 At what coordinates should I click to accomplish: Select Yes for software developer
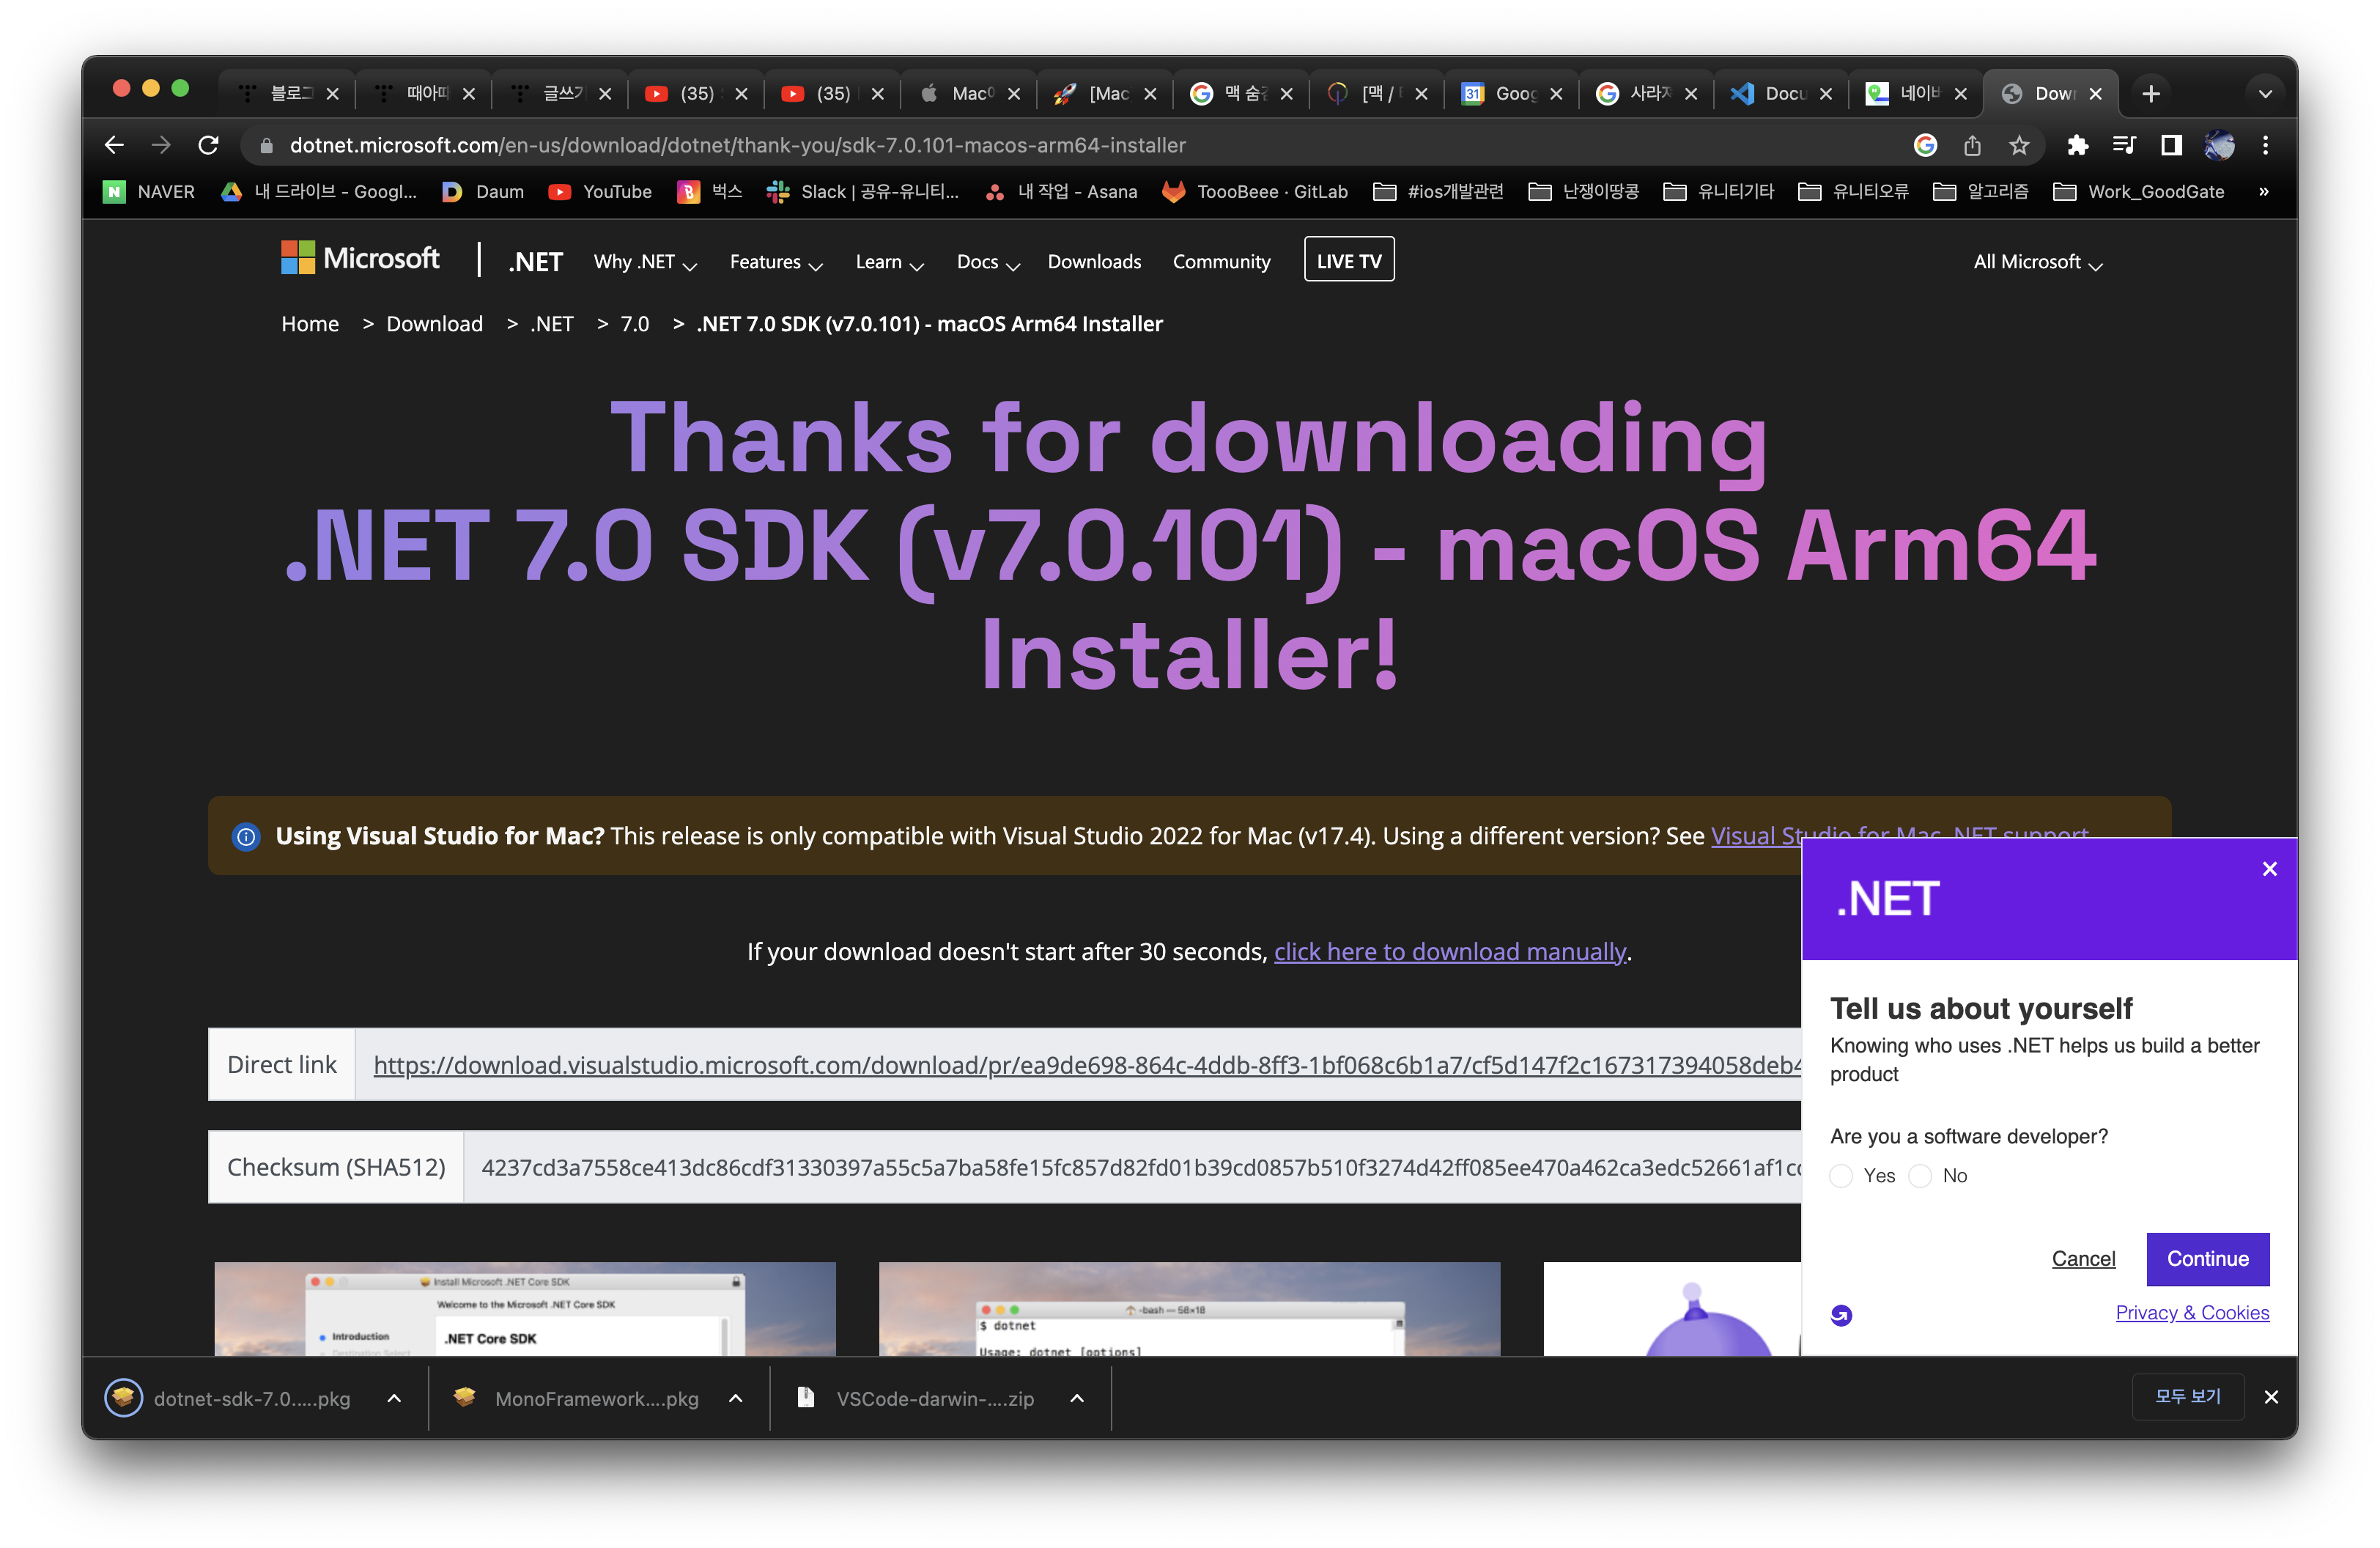1841,1176
